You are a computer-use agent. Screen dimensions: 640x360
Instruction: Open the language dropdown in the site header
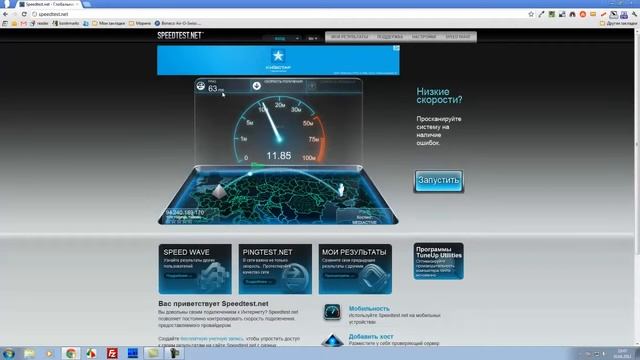pos(313,38)
